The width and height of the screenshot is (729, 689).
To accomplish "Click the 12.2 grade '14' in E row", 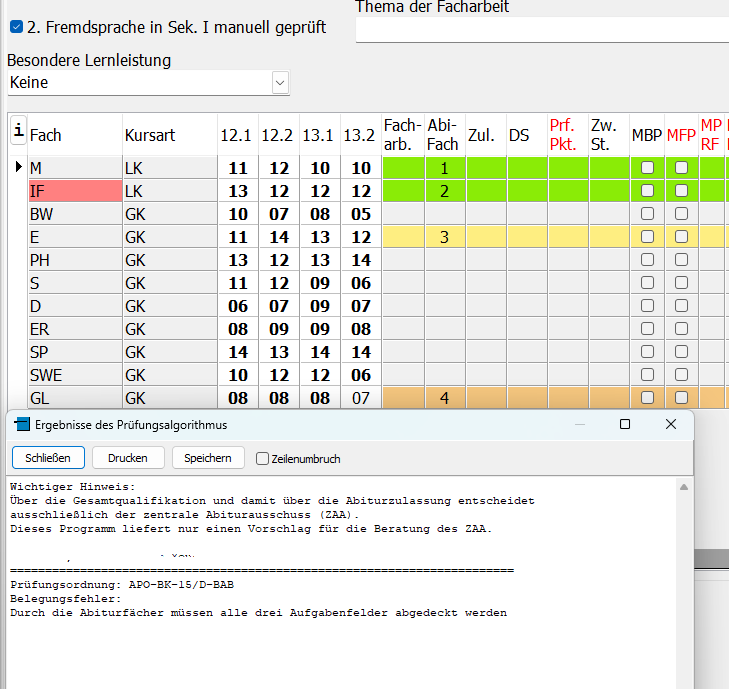I will tap(279, 237).
